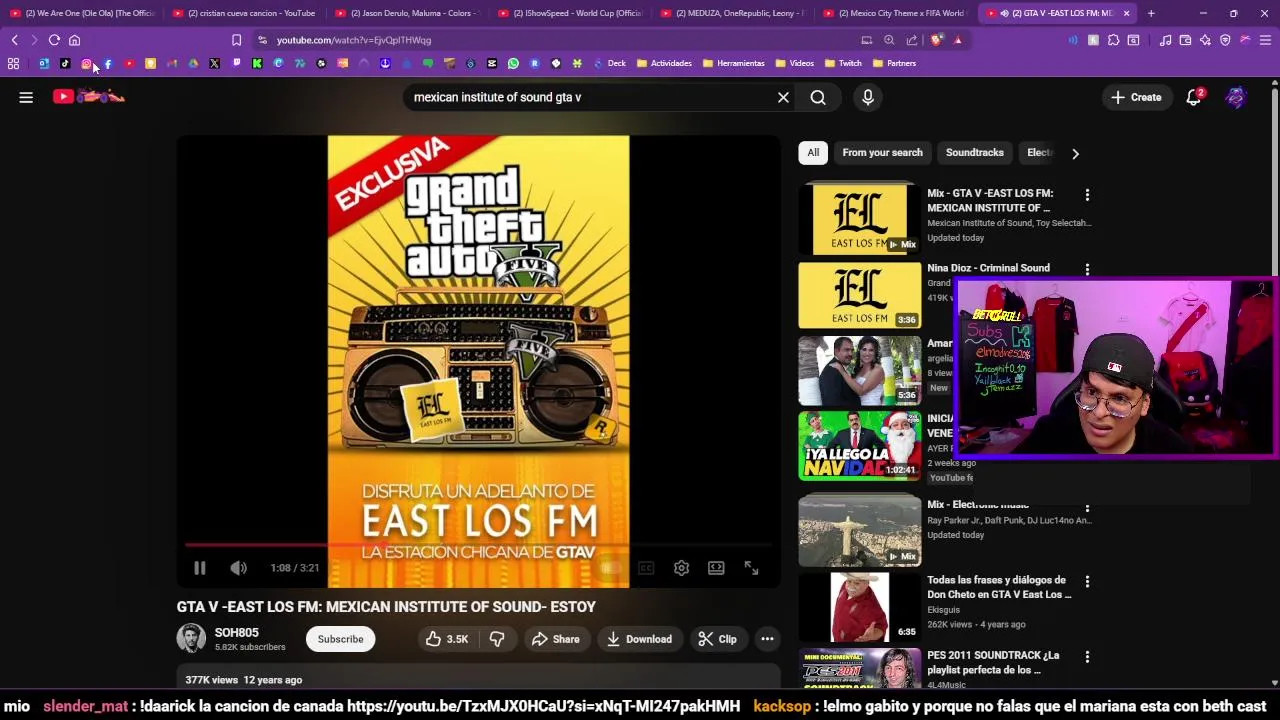Open the WhatsApp bookmark icon
The width and height of the screenshot is (1280, 720).
click(x=513, y=63)
